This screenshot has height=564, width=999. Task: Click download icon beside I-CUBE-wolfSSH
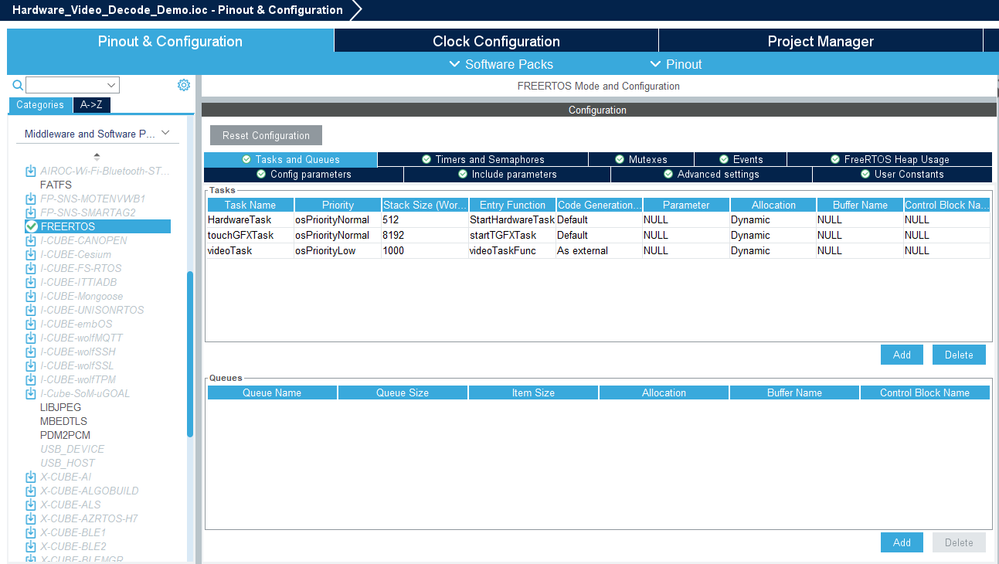point(31,352)
